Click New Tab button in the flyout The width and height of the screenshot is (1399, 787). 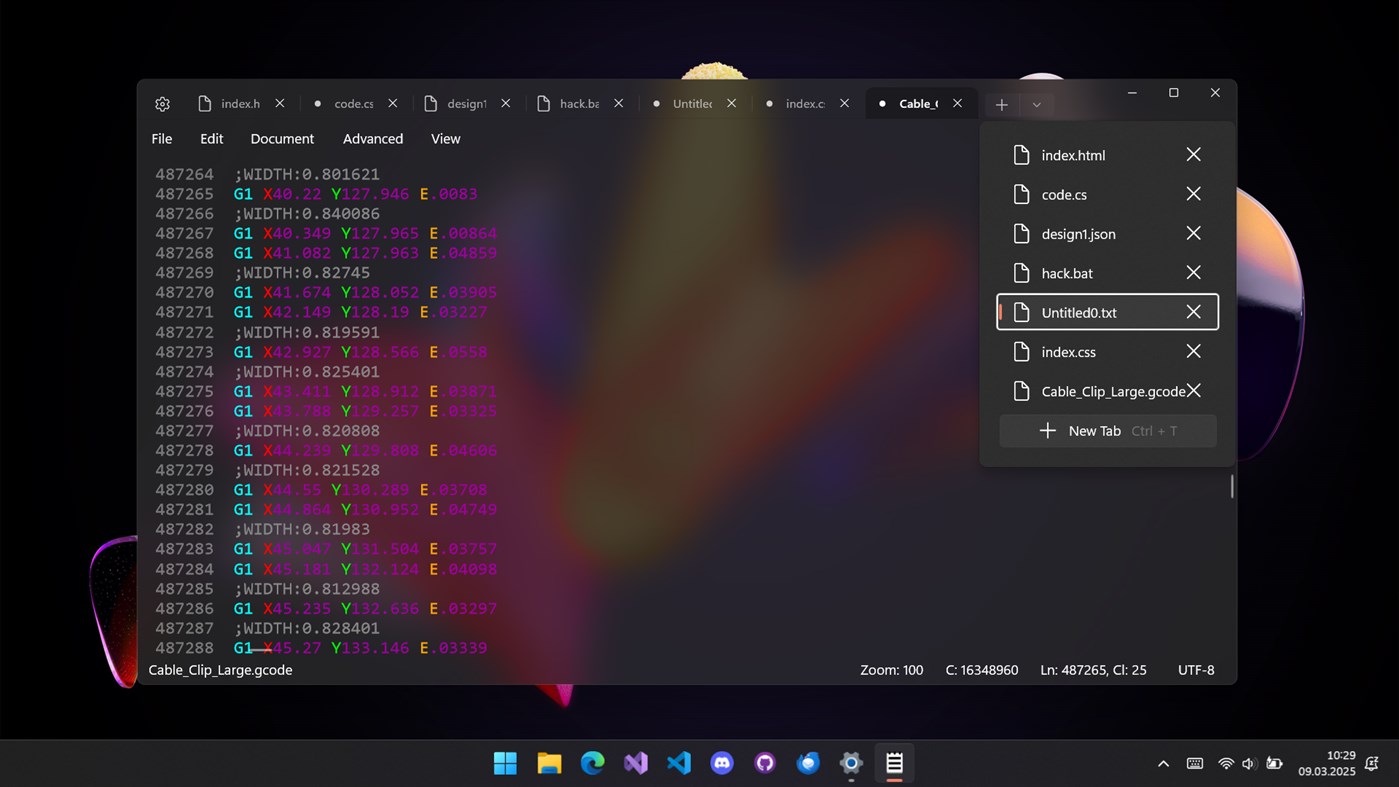(x=1107, y=431)
